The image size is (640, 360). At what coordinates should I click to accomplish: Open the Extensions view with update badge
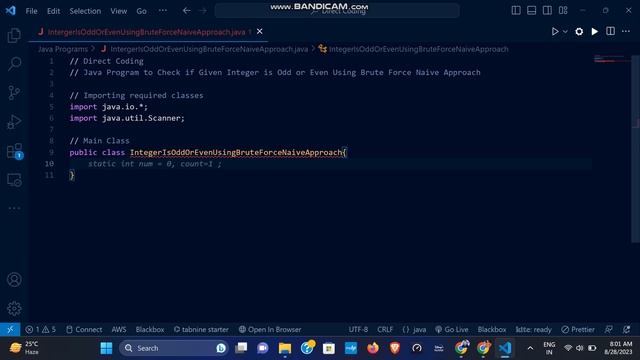click(14, 151)
